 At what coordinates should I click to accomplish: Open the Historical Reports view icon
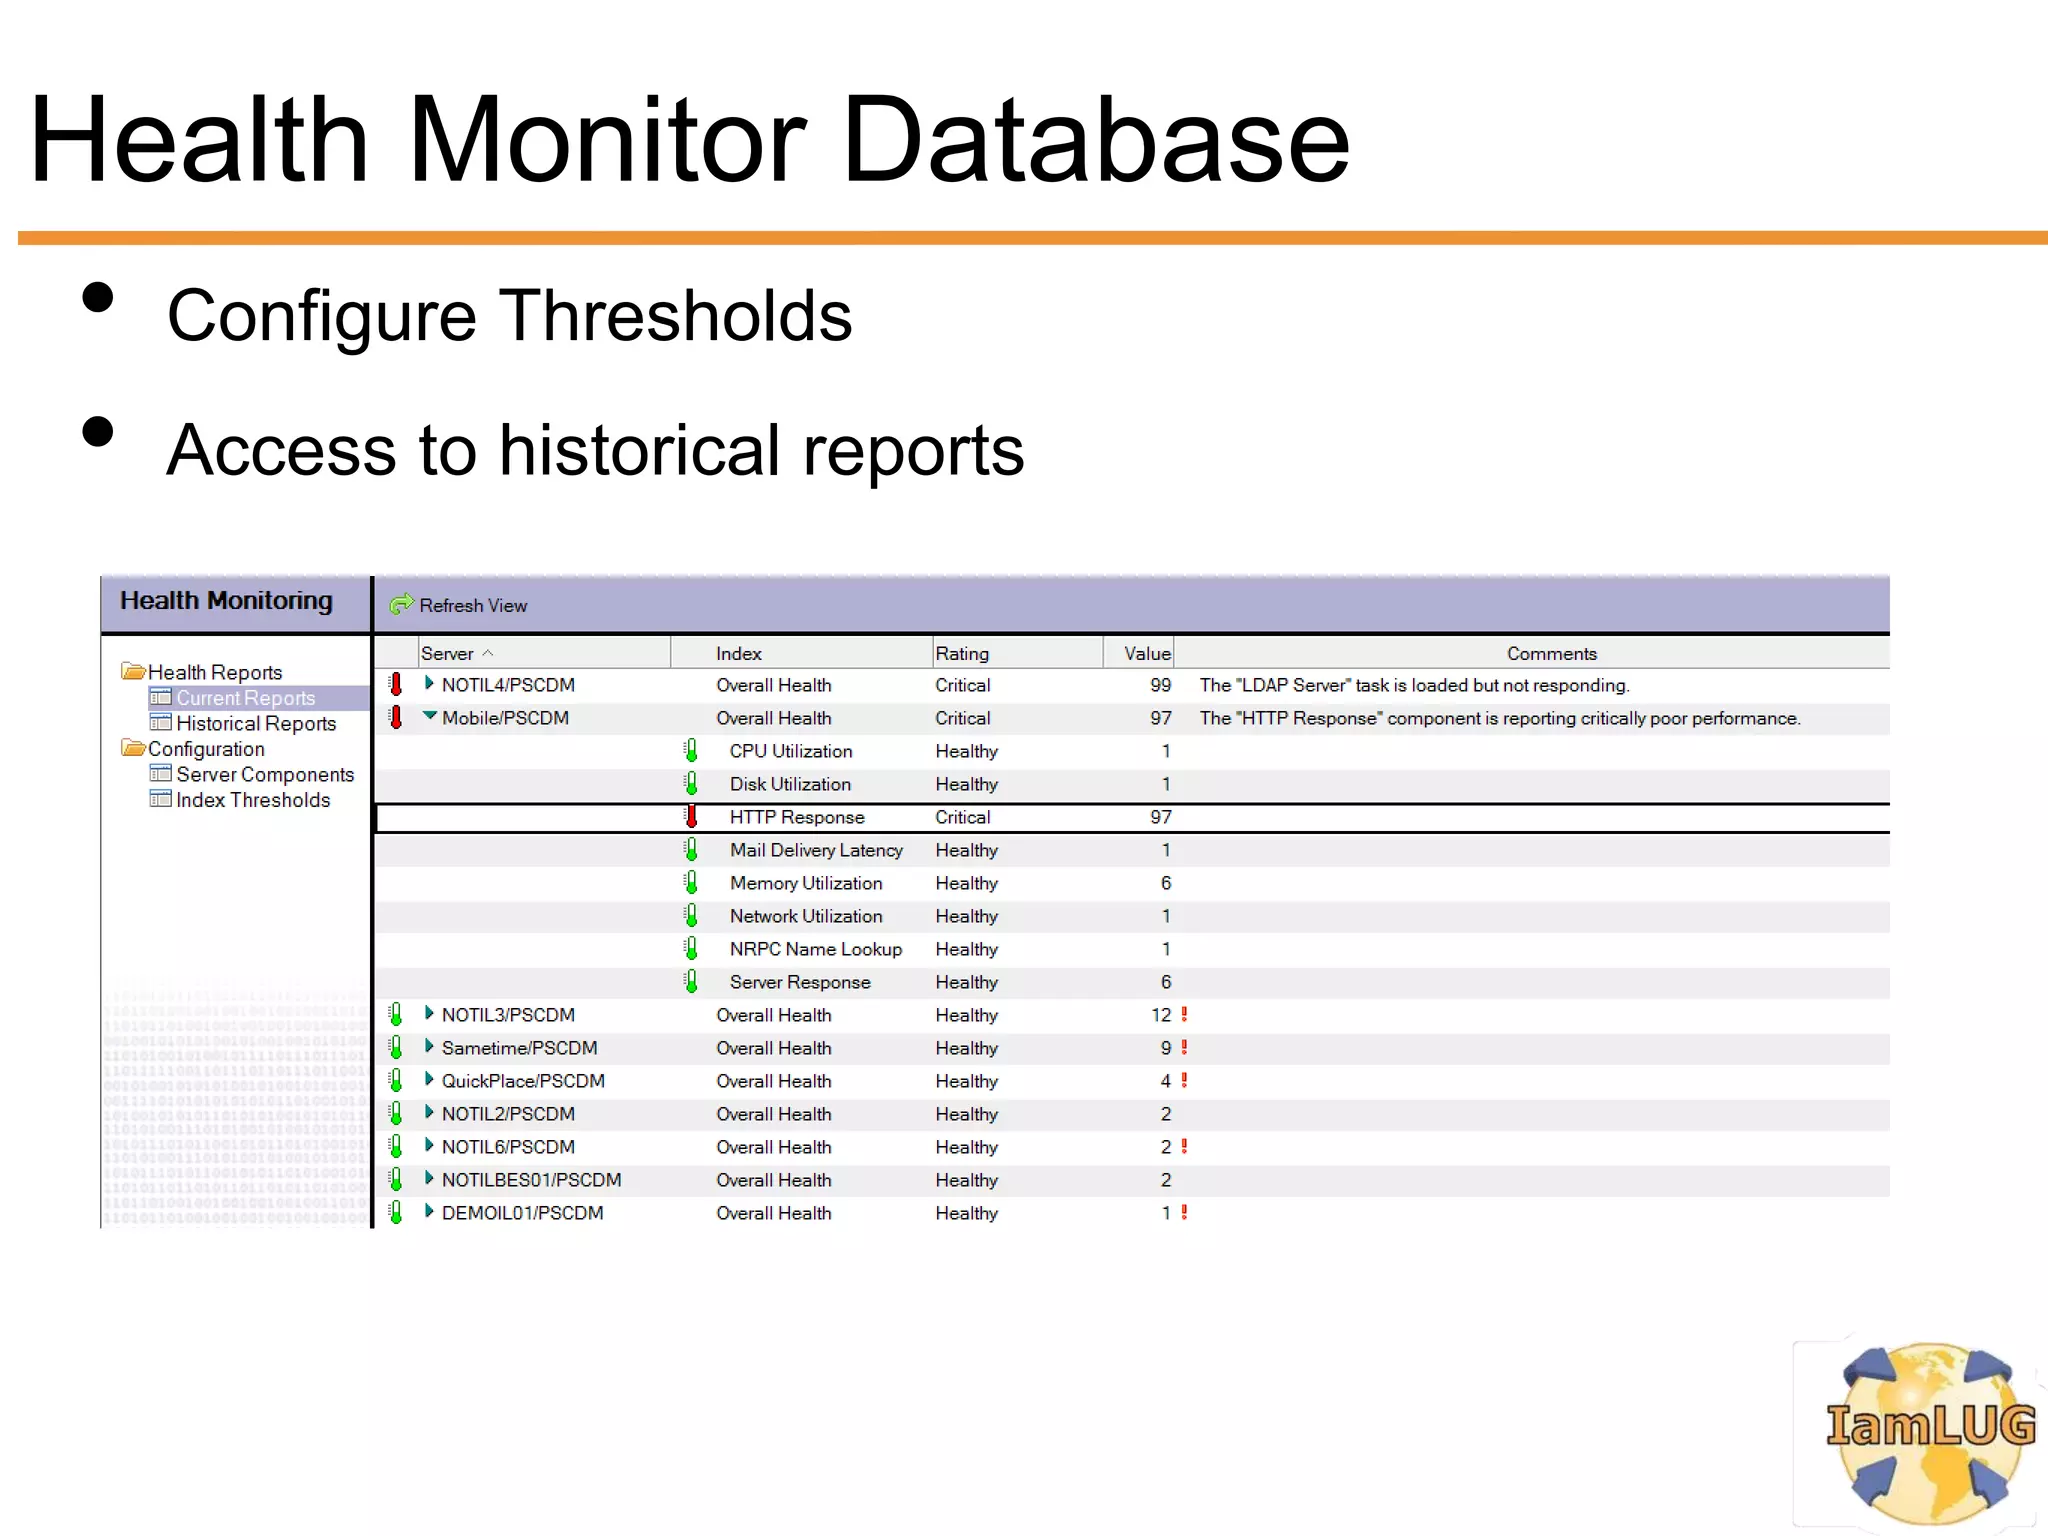(x=160, y=722)
